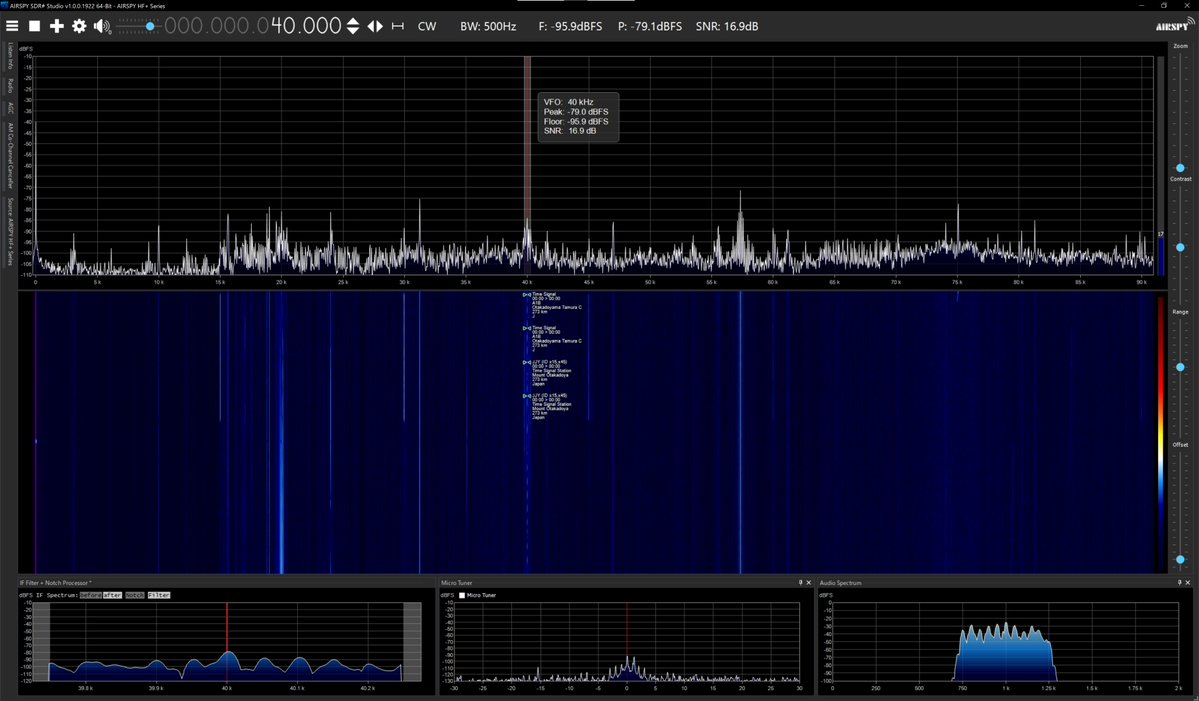Screen dimensions: 1199x701
Task: Open the CW demodulation mode selector
Action: [x=427, y=26]
